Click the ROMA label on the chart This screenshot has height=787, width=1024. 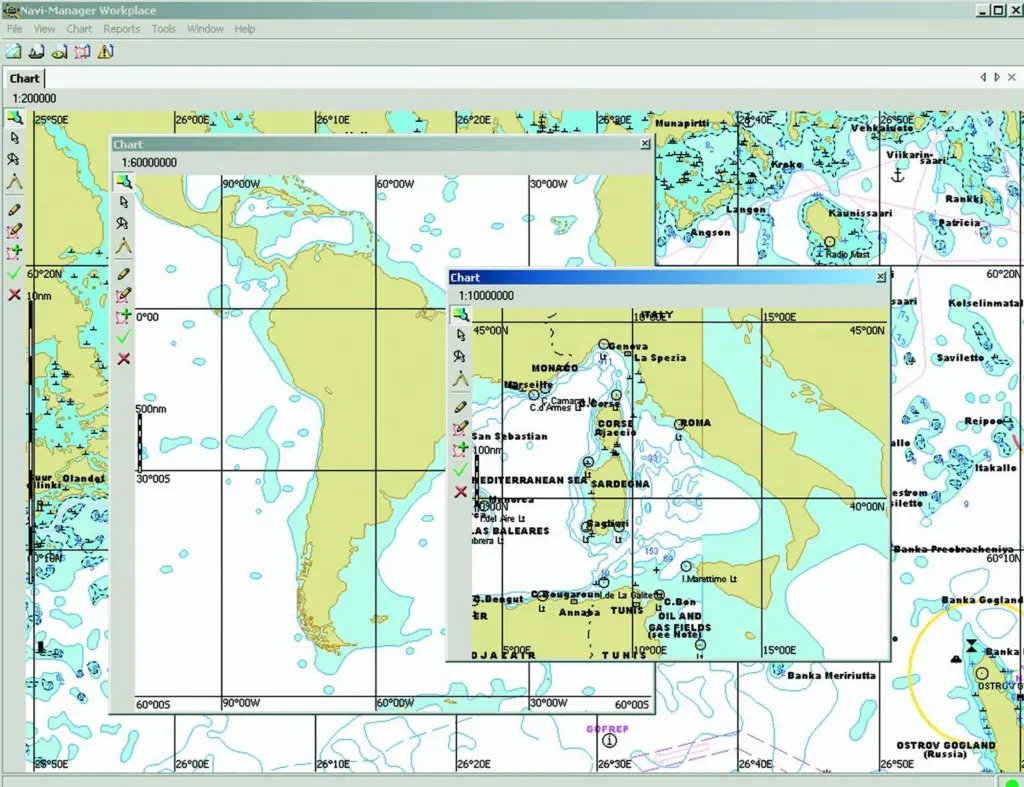tap(696, 423)
